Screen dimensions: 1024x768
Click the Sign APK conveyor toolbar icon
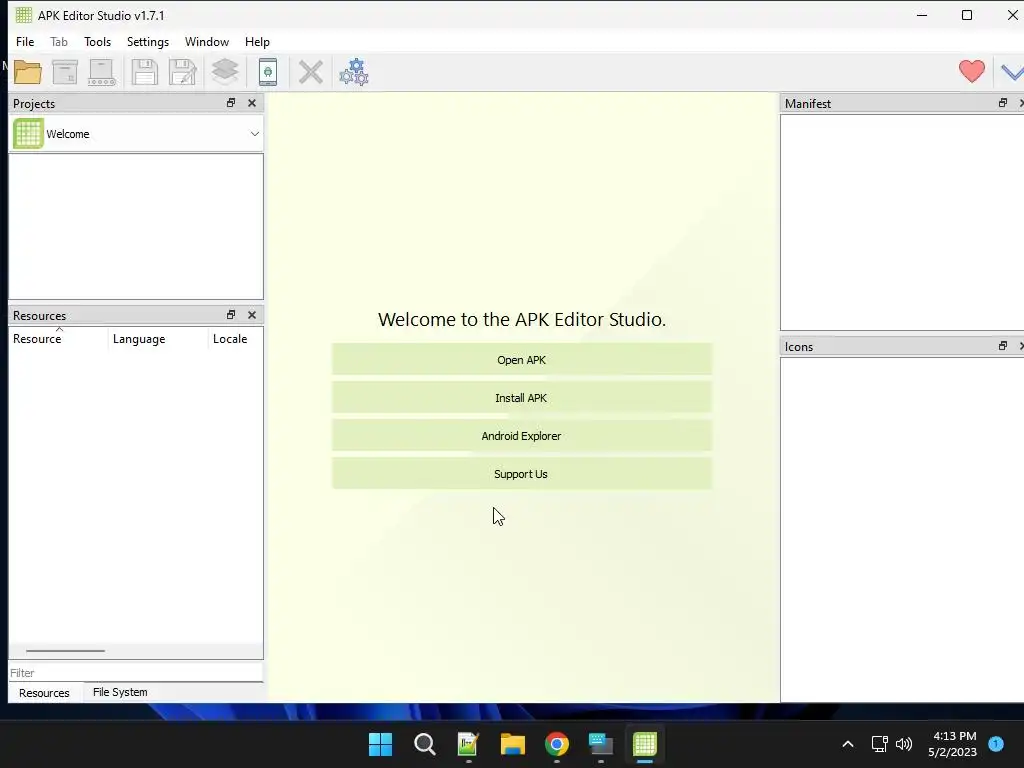(103, 72)
